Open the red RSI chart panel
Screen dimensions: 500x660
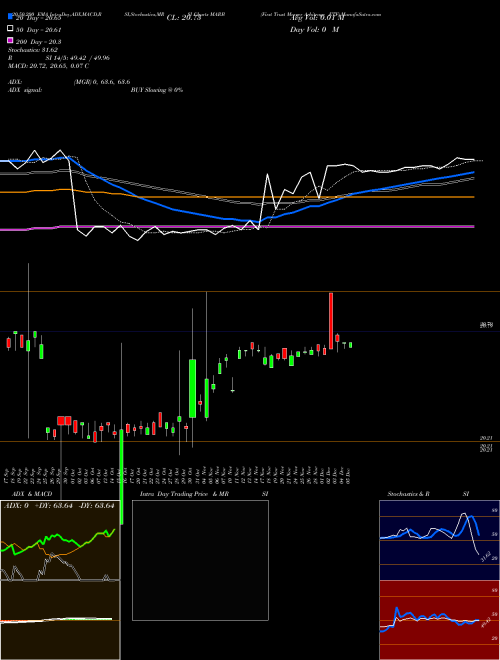pos(439,620)
